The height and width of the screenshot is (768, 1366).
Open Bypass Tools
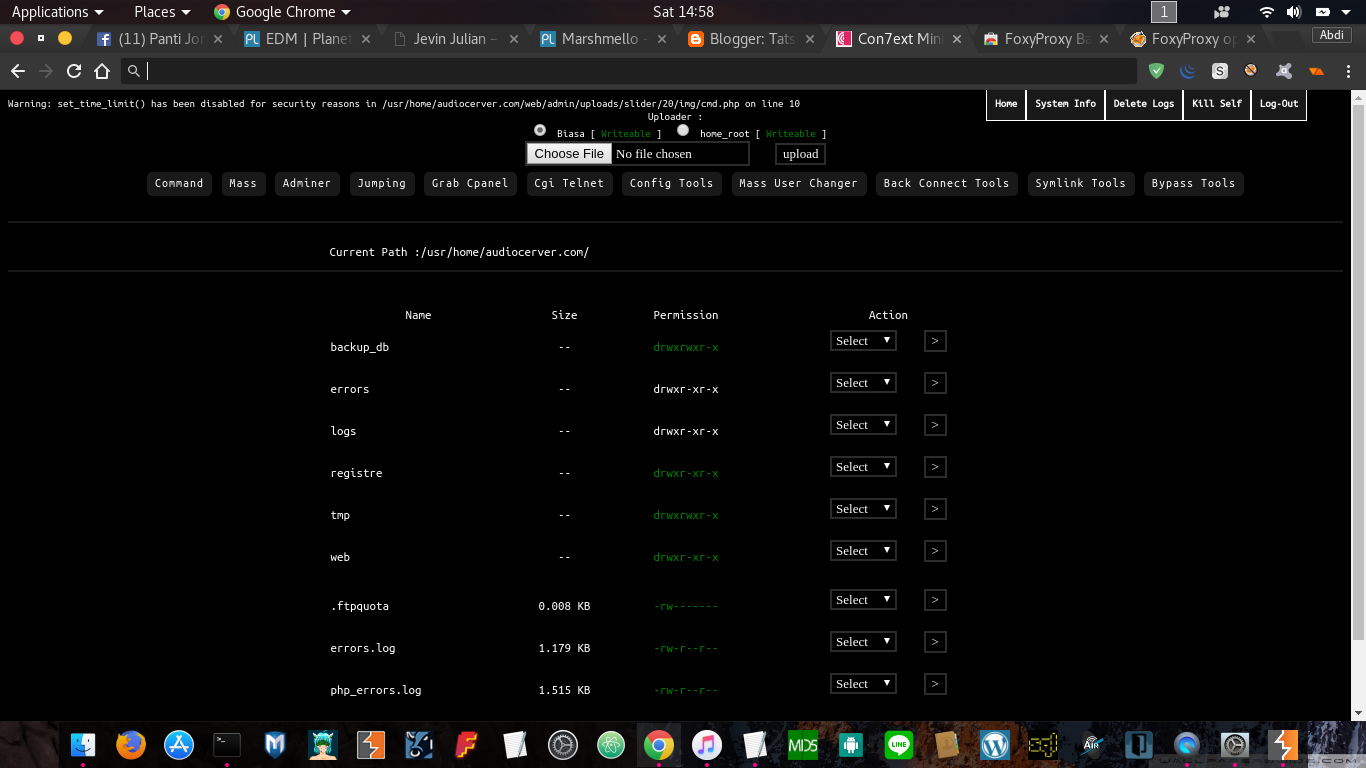tap(1193, 184)
